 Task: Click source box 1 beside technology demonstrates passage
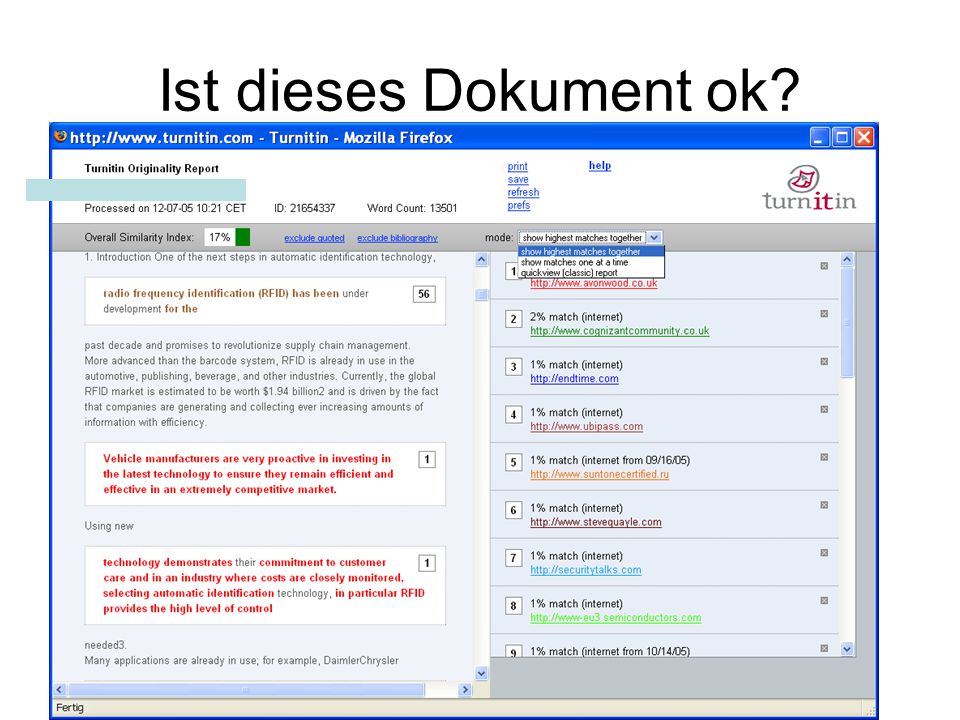pos(427,563)
